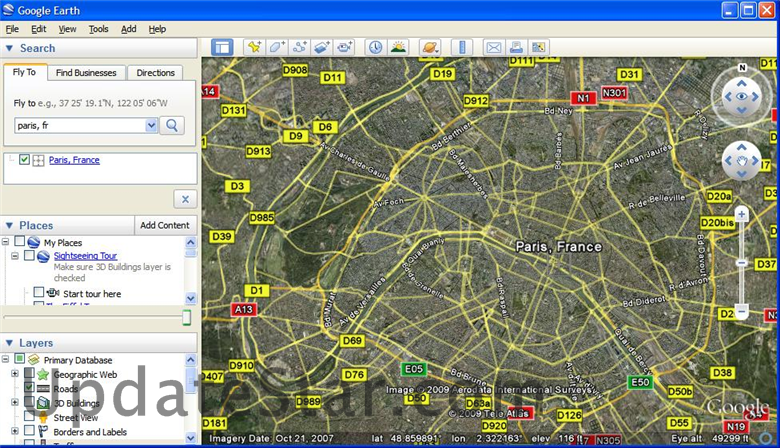
Task: Open the Paris, France result link
Action: (x=74, y=160)
